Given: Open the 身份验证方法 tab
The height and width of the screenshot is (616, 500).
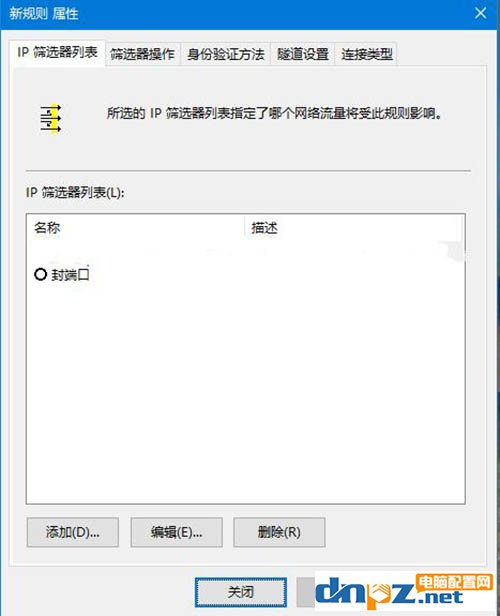Looking at the screenshot, I should tap(225, 54).
